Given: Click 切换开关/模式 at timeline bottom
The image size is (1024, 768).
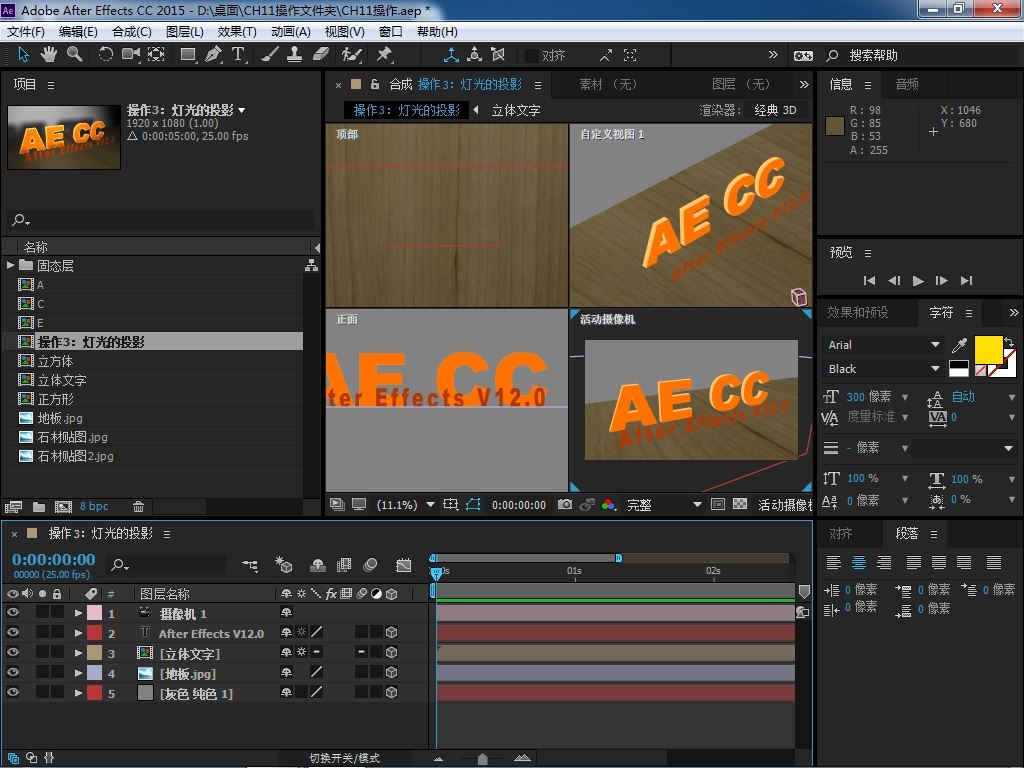Looking at the screenshot, I should click(x=344, y=758).
